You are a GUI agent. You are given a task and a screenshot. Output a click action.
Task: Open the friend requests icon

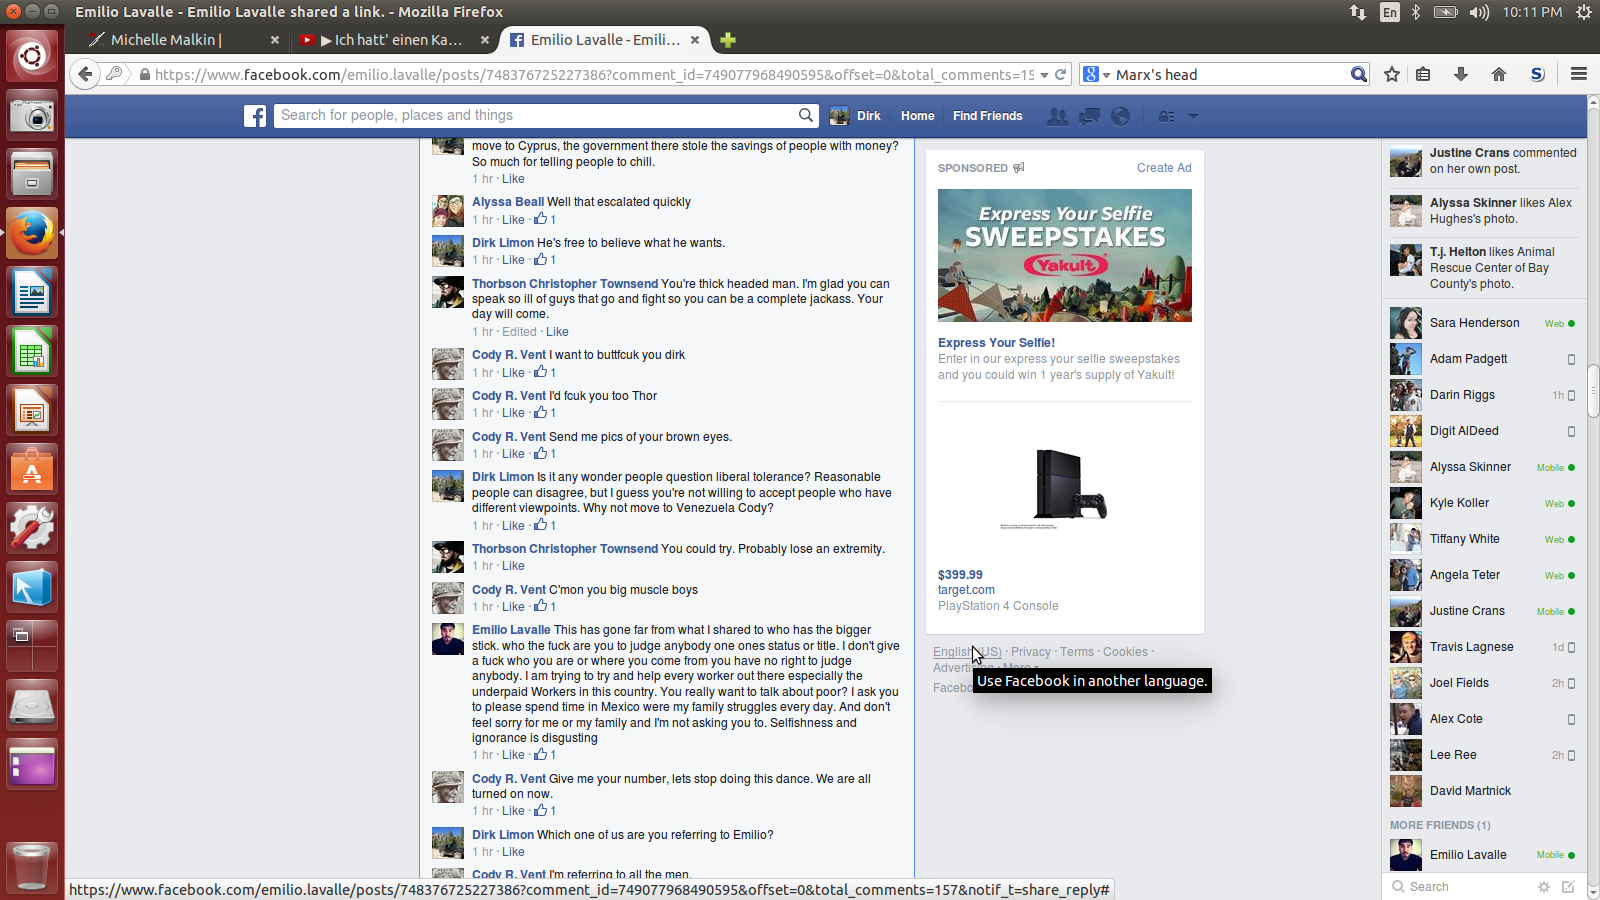pos(1057,116)
